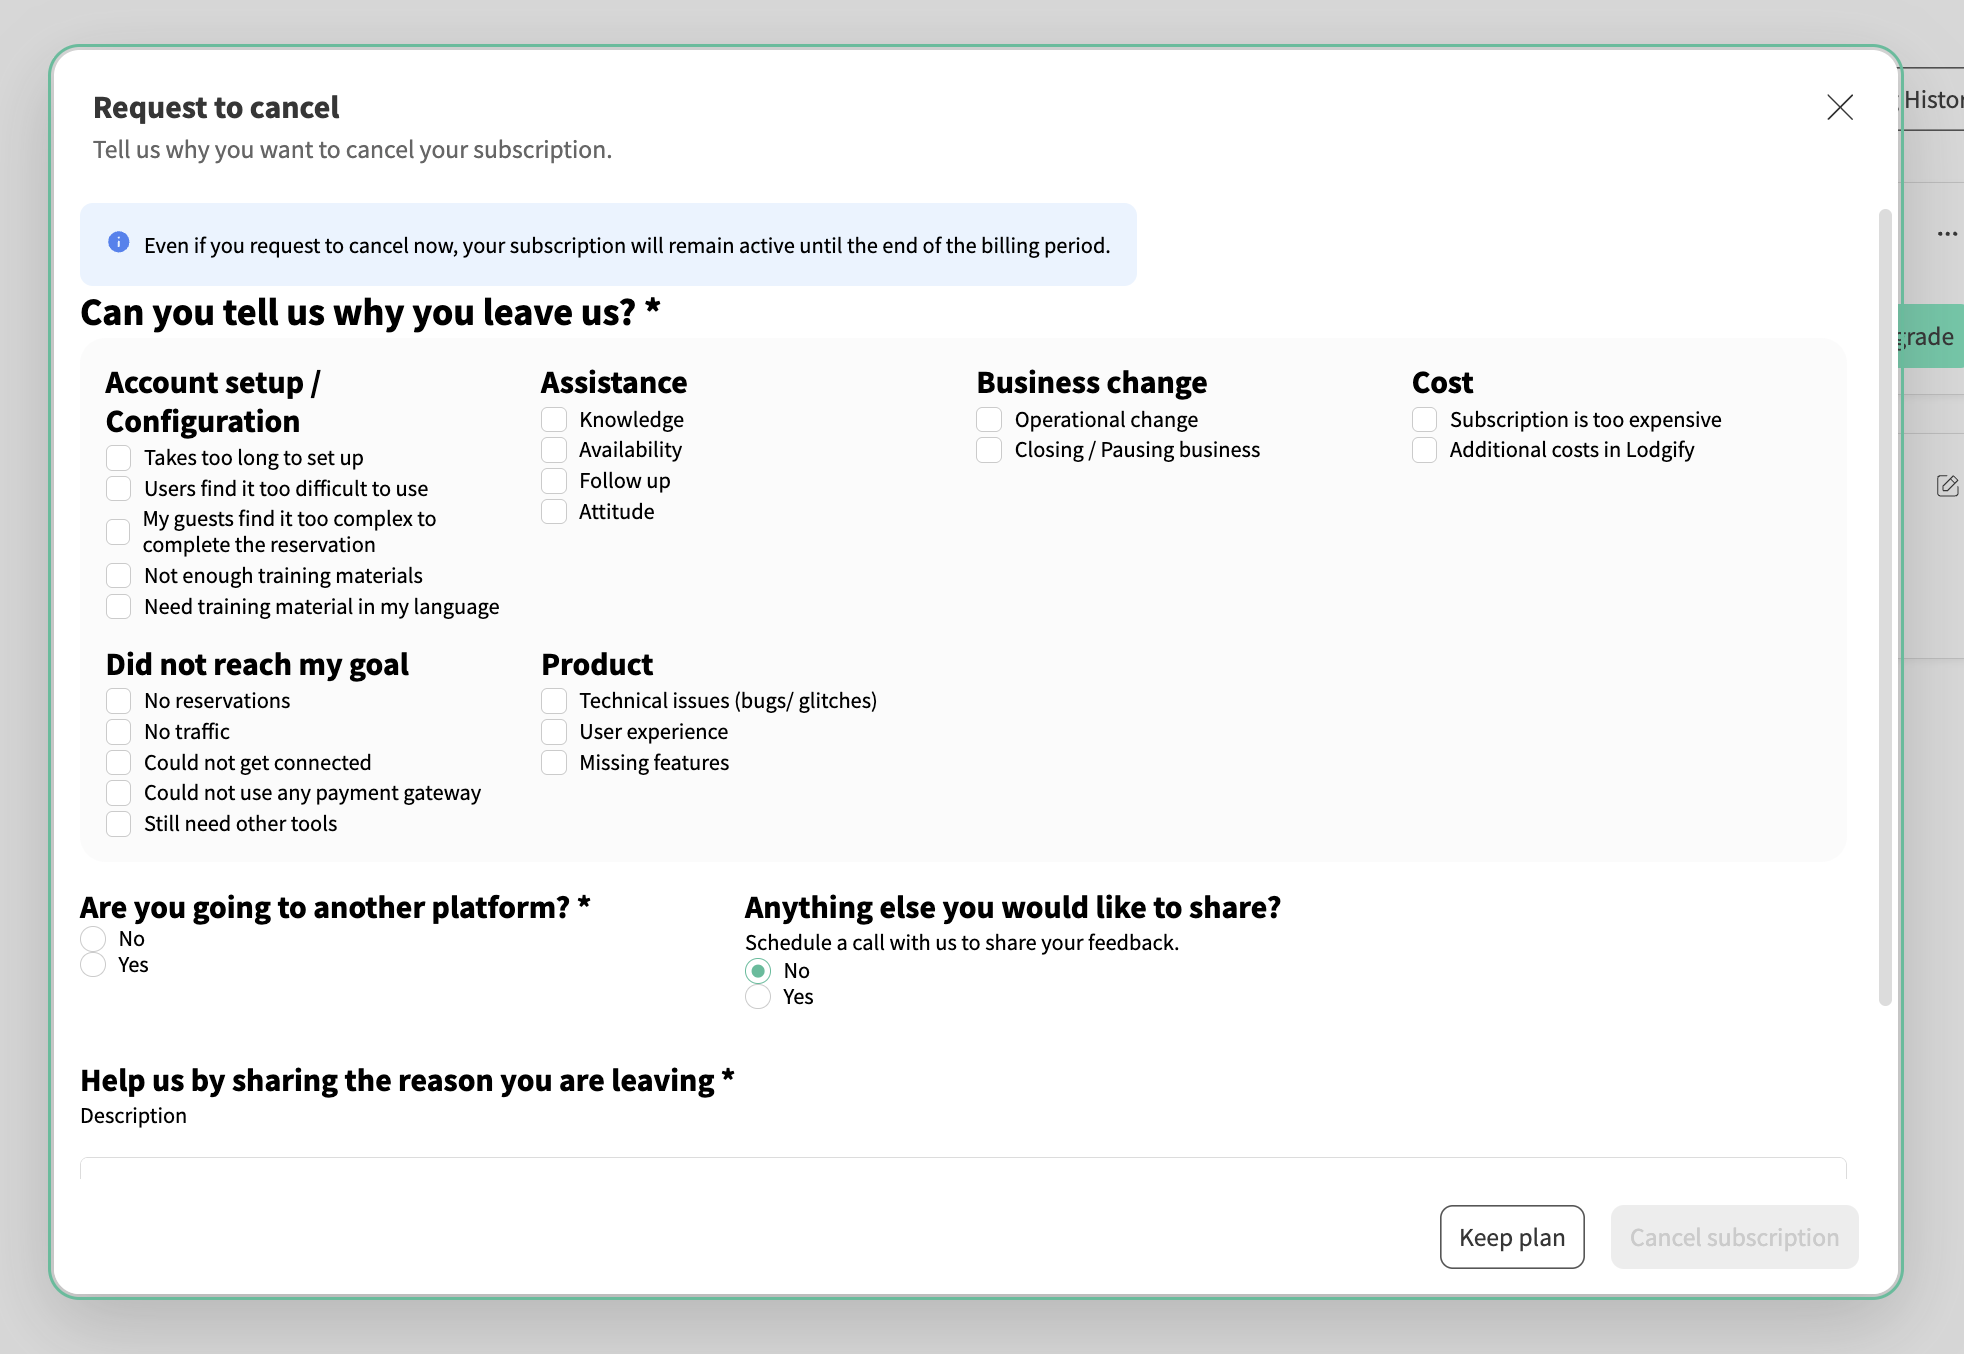This screenshot has height=1354, width=1964.
Task: Close the Request to cancel dialog
Action: (1839, 108)
